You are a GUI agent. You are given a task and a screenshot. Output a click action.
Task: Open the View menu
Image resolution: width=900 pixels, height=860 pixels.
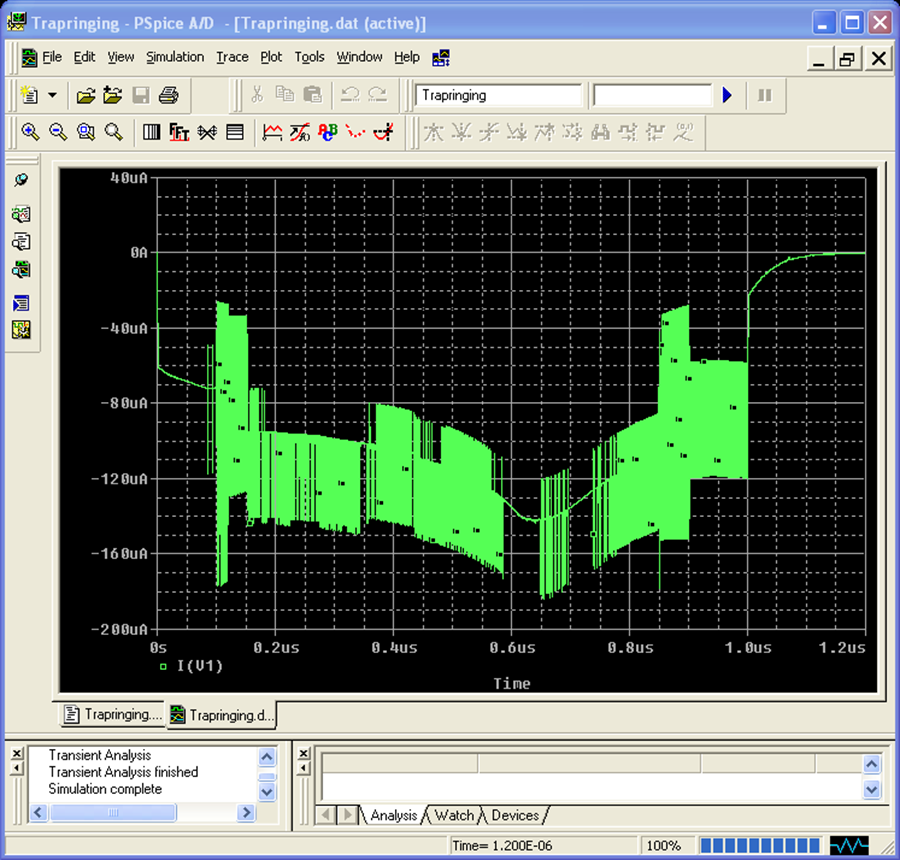[x=121, y=57]
